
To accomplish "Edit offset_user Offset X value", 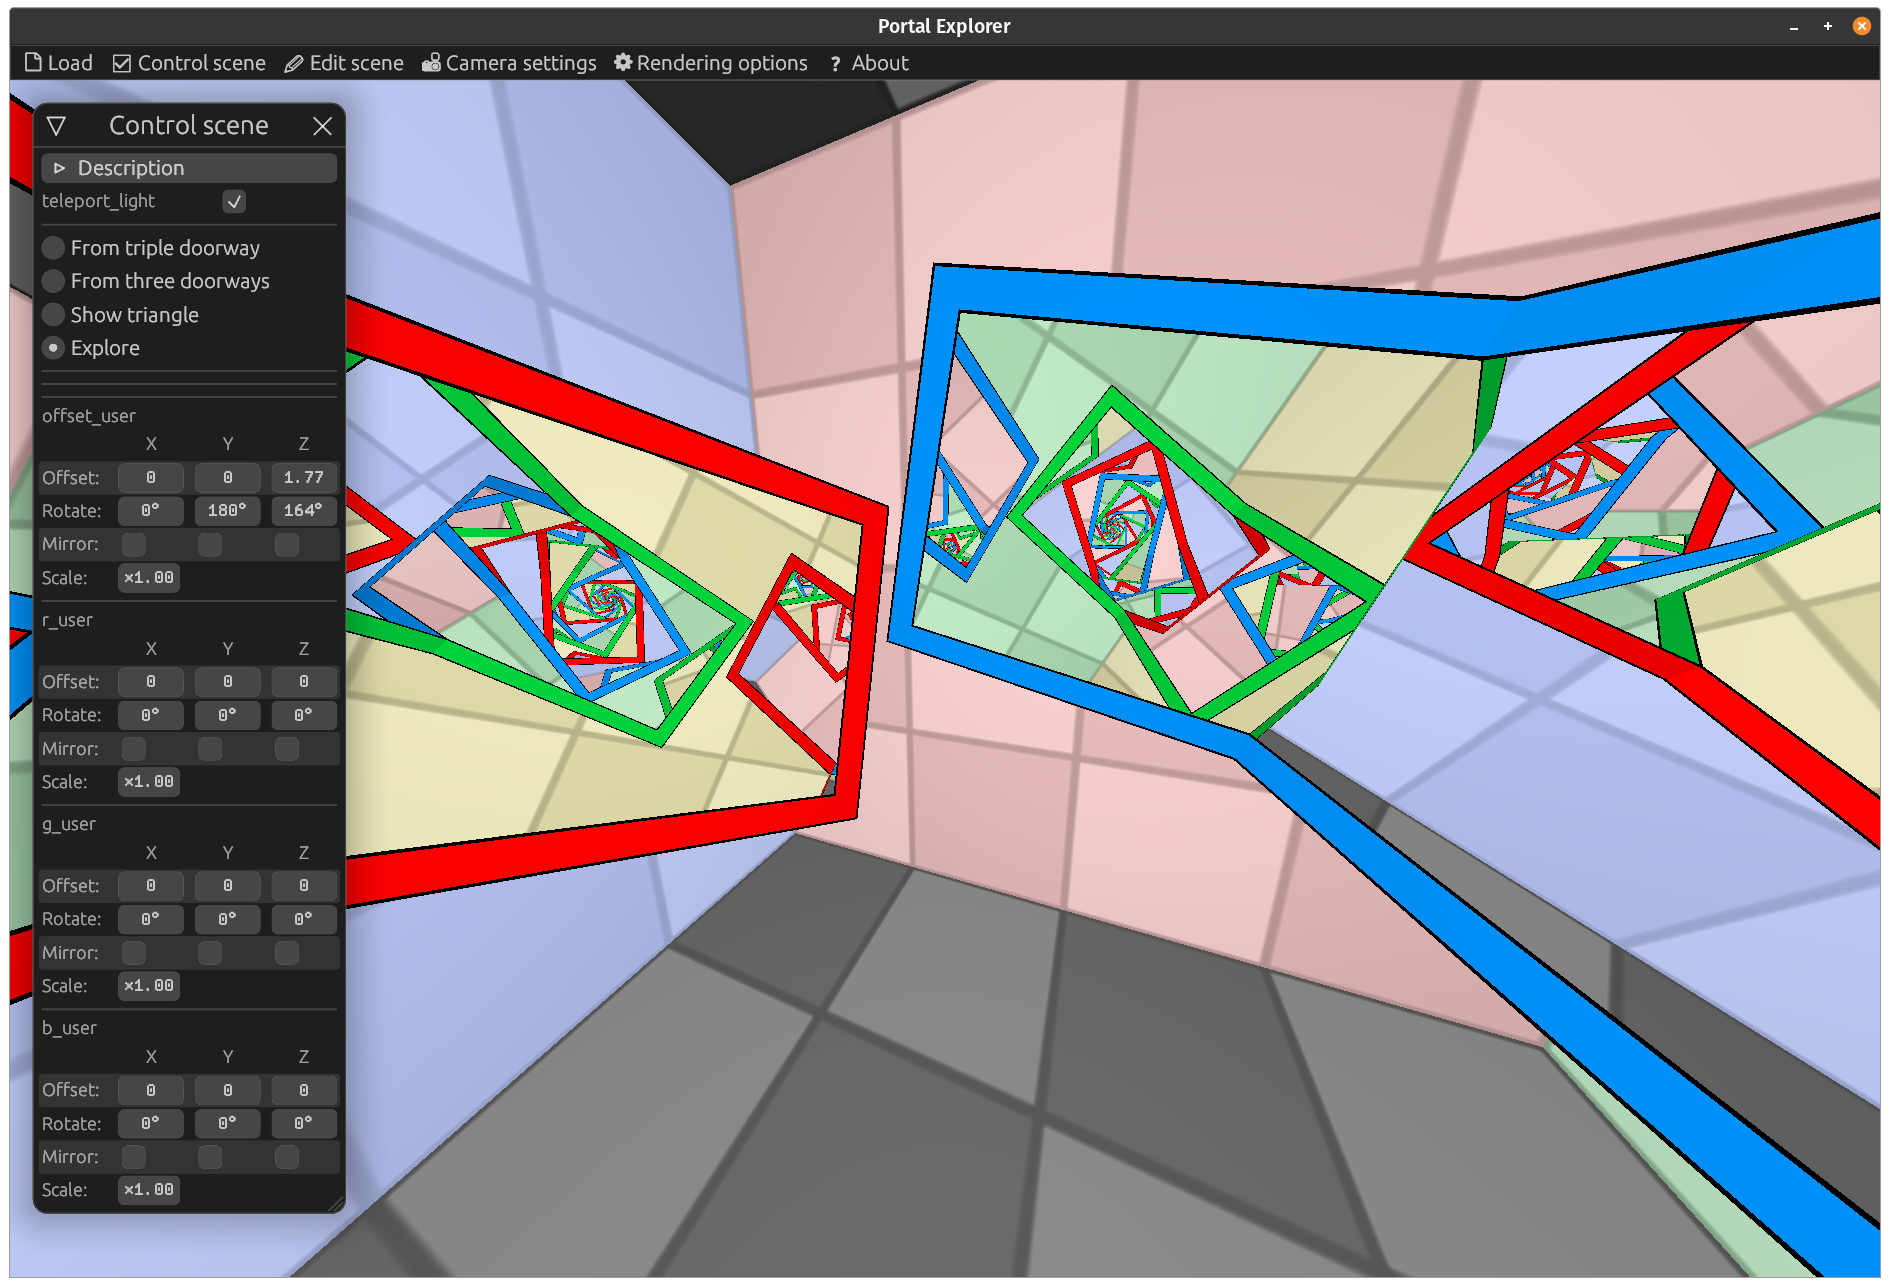I will pyautogui.click(x=151, y=478).
